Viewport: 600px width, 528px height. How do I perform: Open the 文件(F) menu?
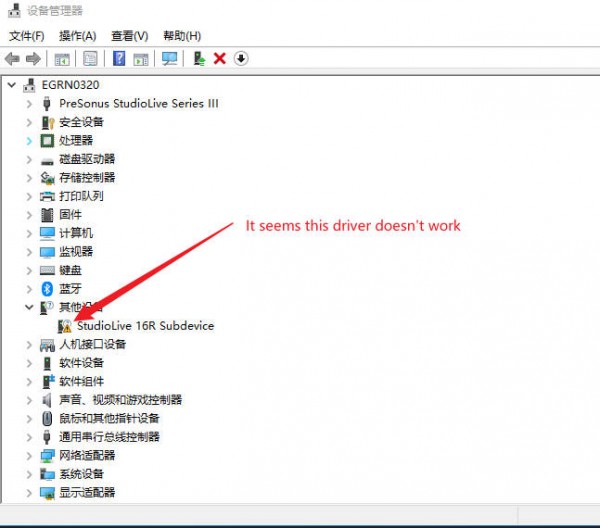26,36
